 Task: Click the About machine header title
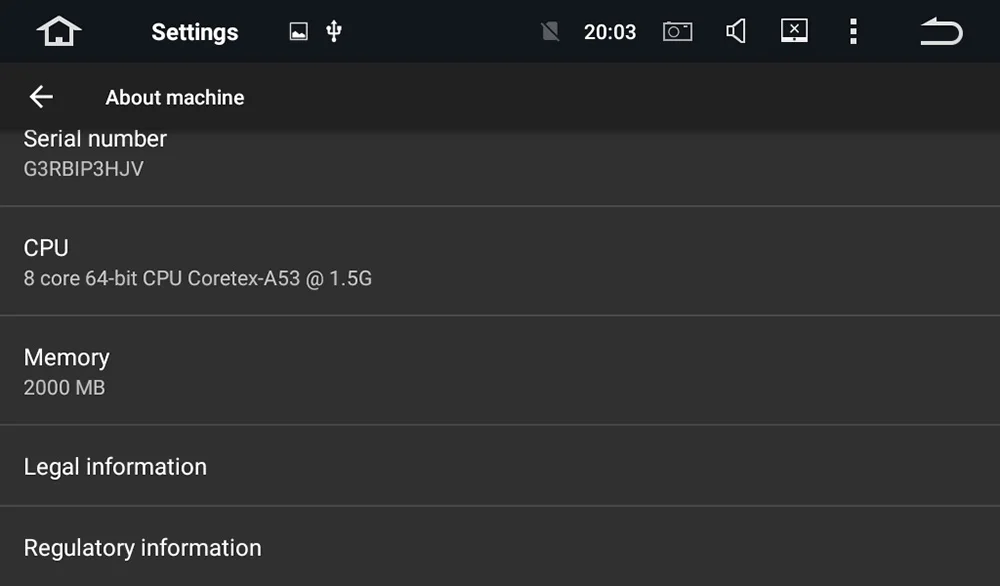pyautogui.click(x=175, y=97)
